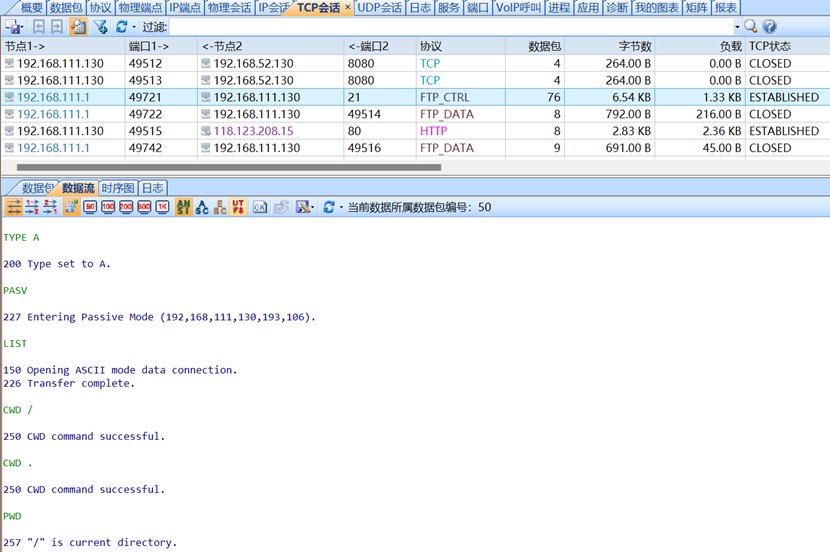Switch to the 物理端点 tab
Screen dimensions: 830x552
click(140, 7)
